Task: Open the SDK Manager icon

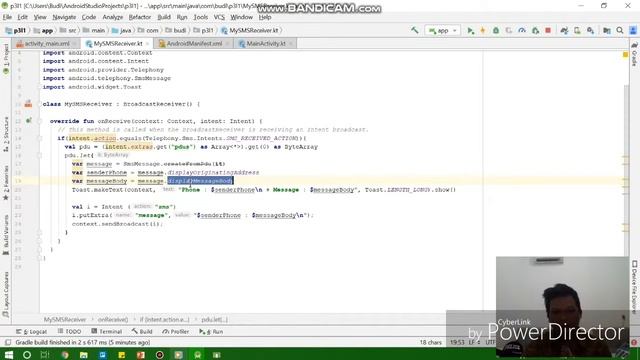Action: [590, 30]
